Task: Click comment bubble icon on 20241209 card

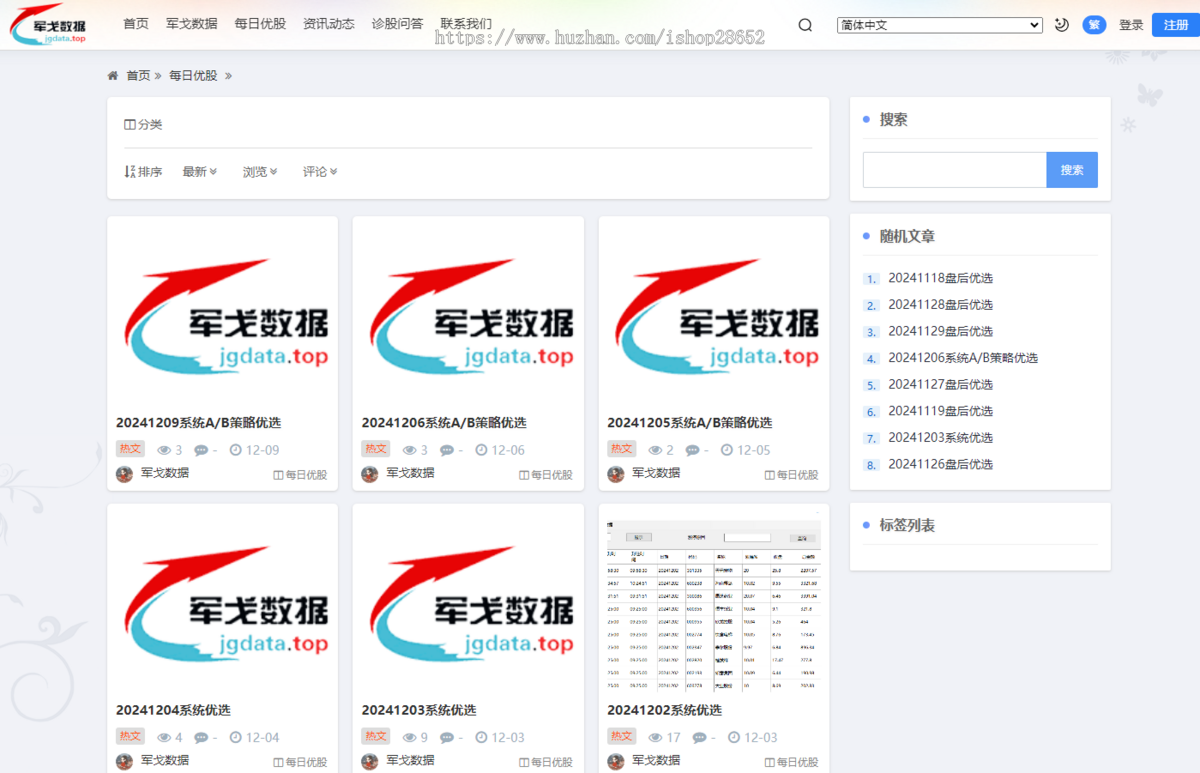Action: (x=201, y=450)
